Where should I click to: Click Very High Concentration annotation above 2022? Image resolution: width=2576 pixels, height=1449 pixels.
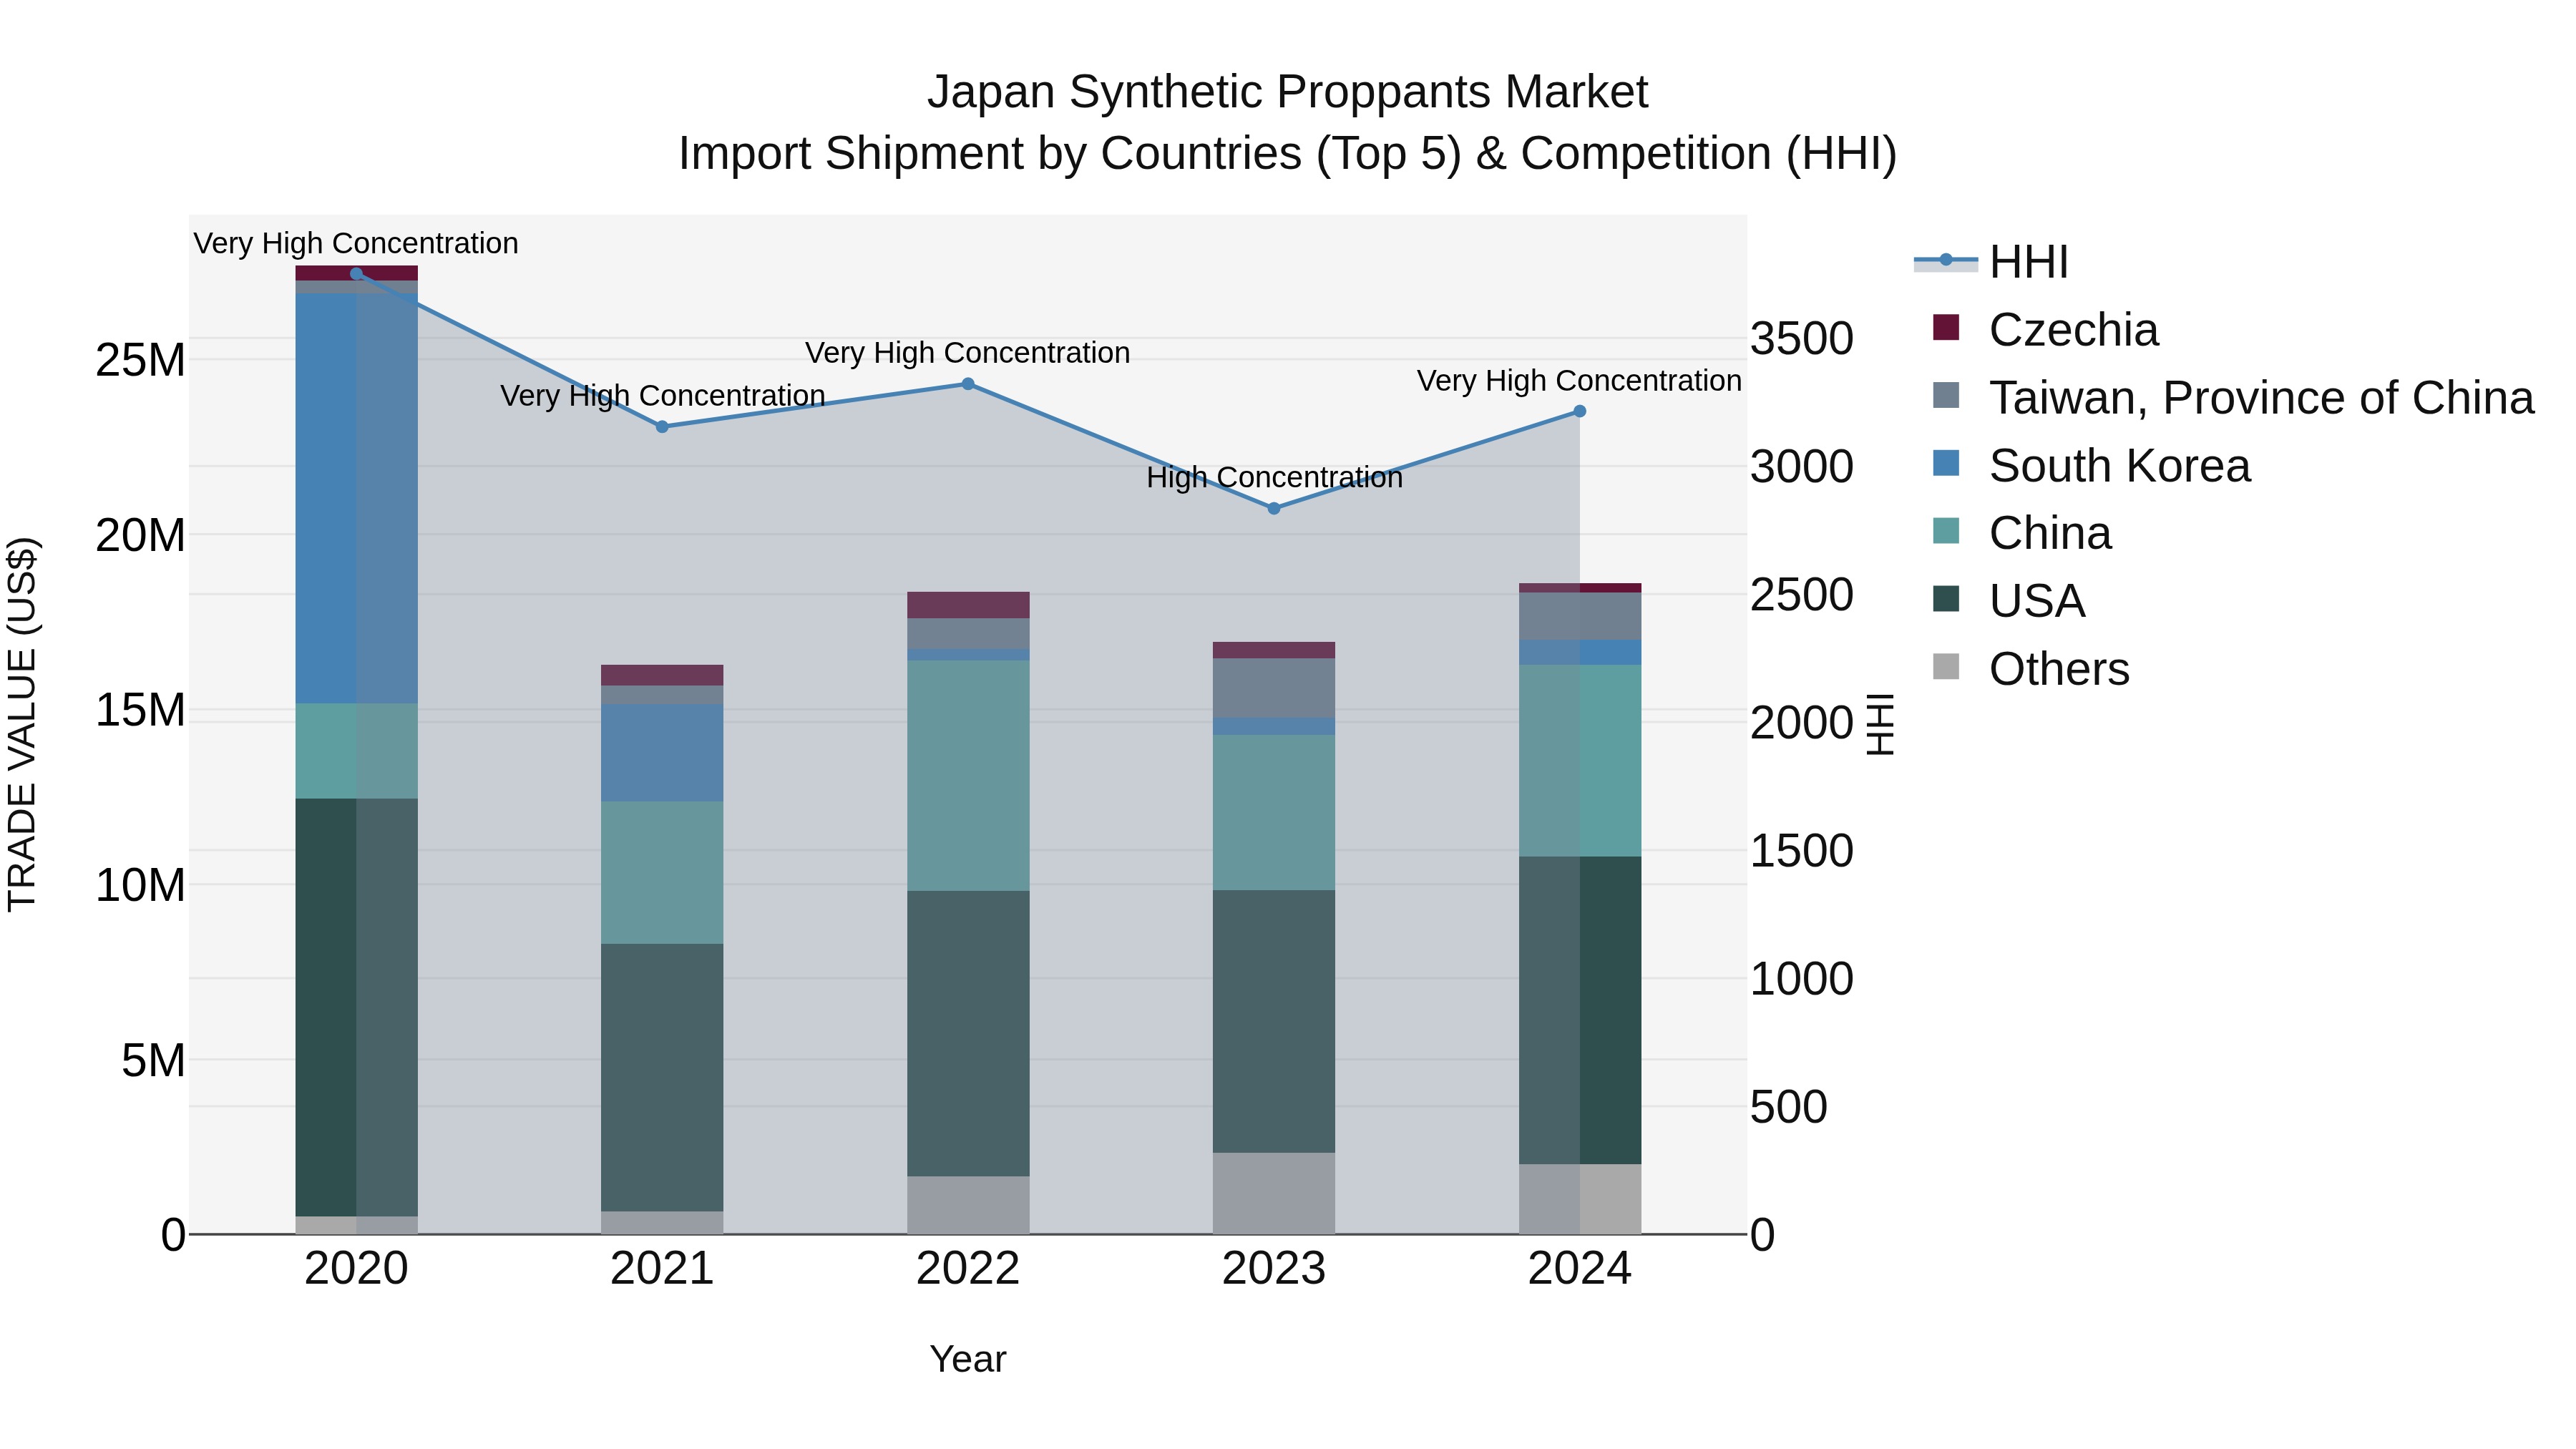coord(968,353)
